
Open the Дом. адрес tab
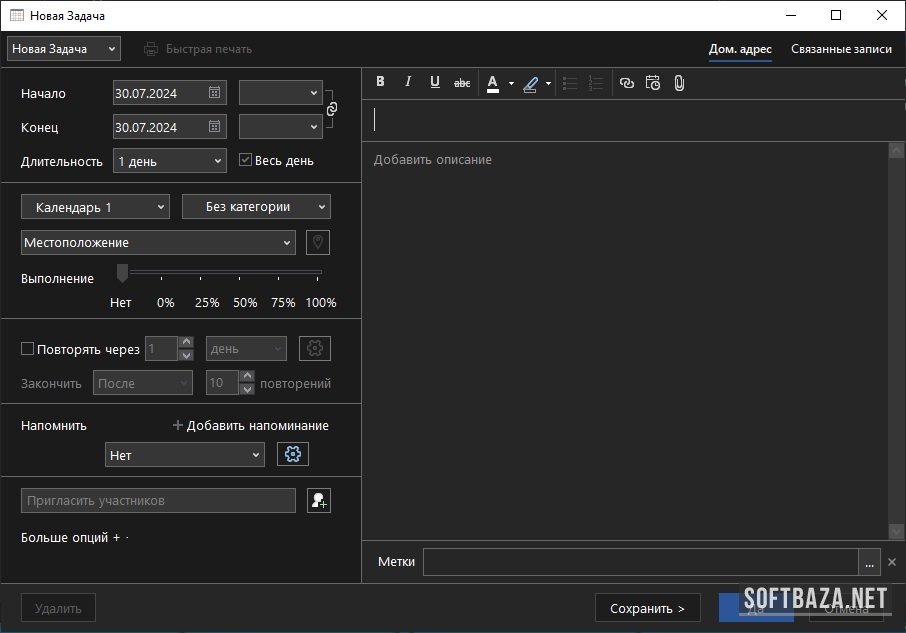[740, 49]
